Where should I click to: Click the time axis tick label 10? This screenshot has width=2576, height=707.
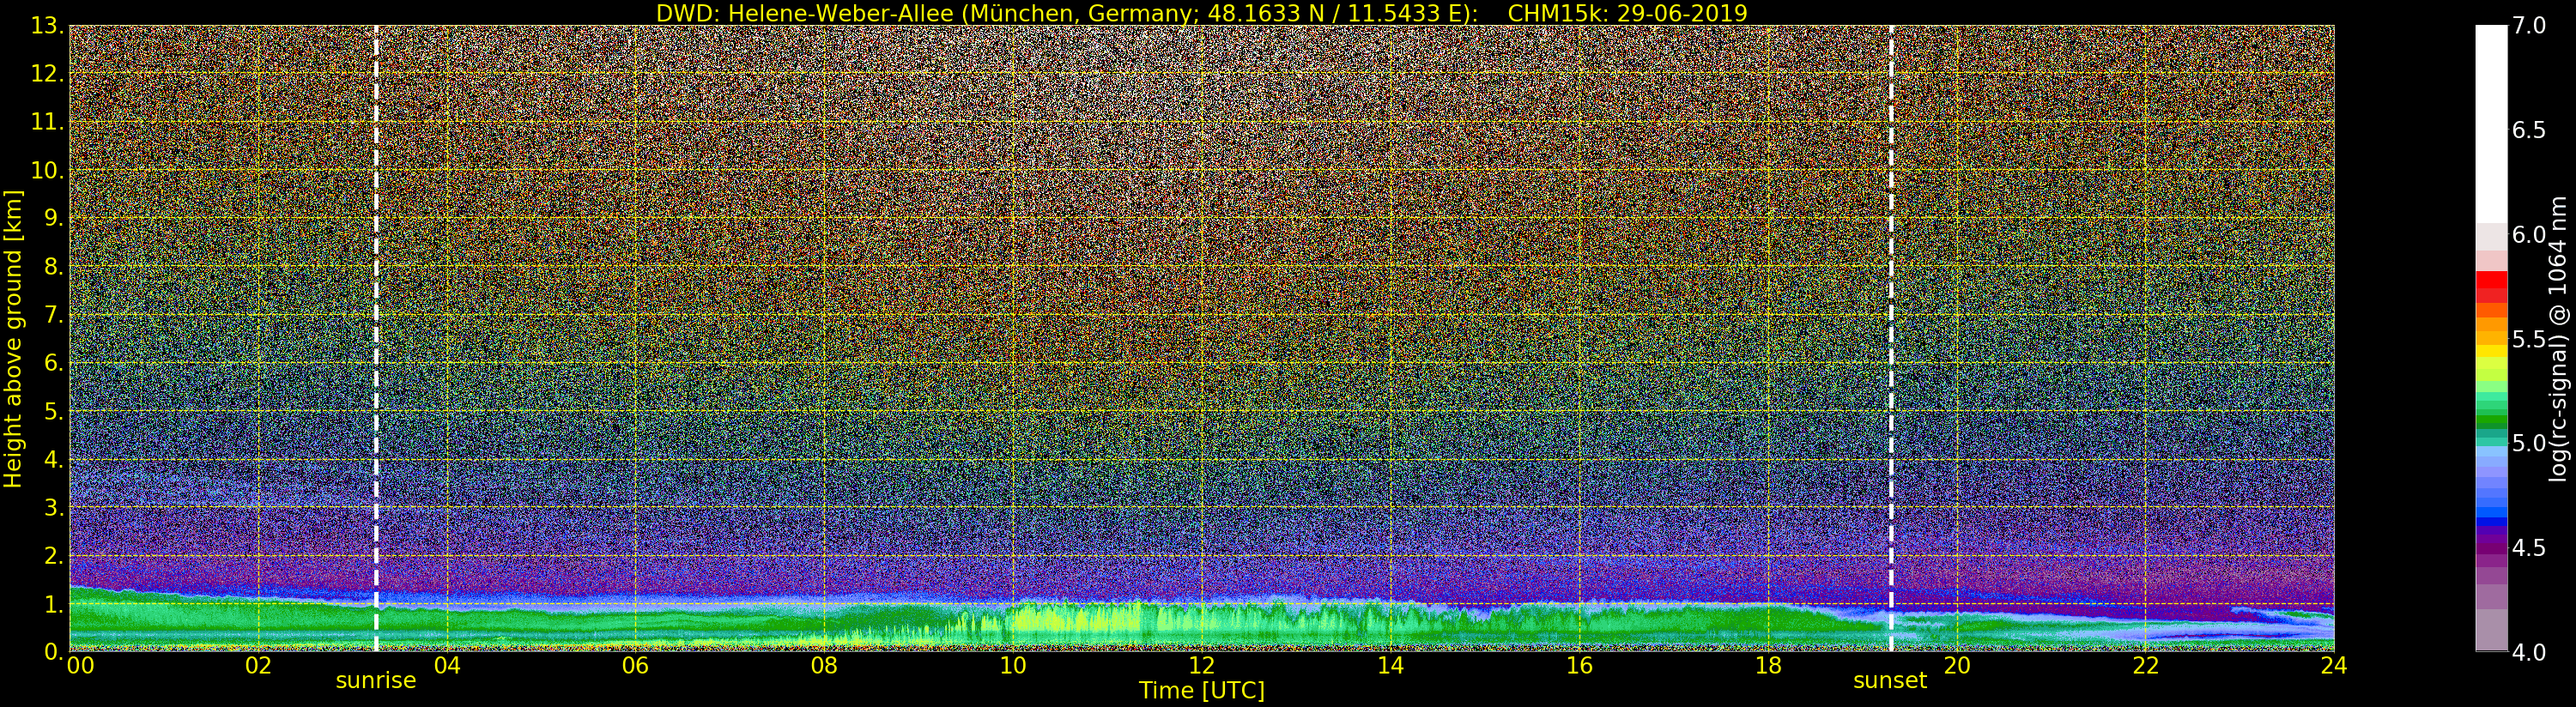pos(1013,665)
